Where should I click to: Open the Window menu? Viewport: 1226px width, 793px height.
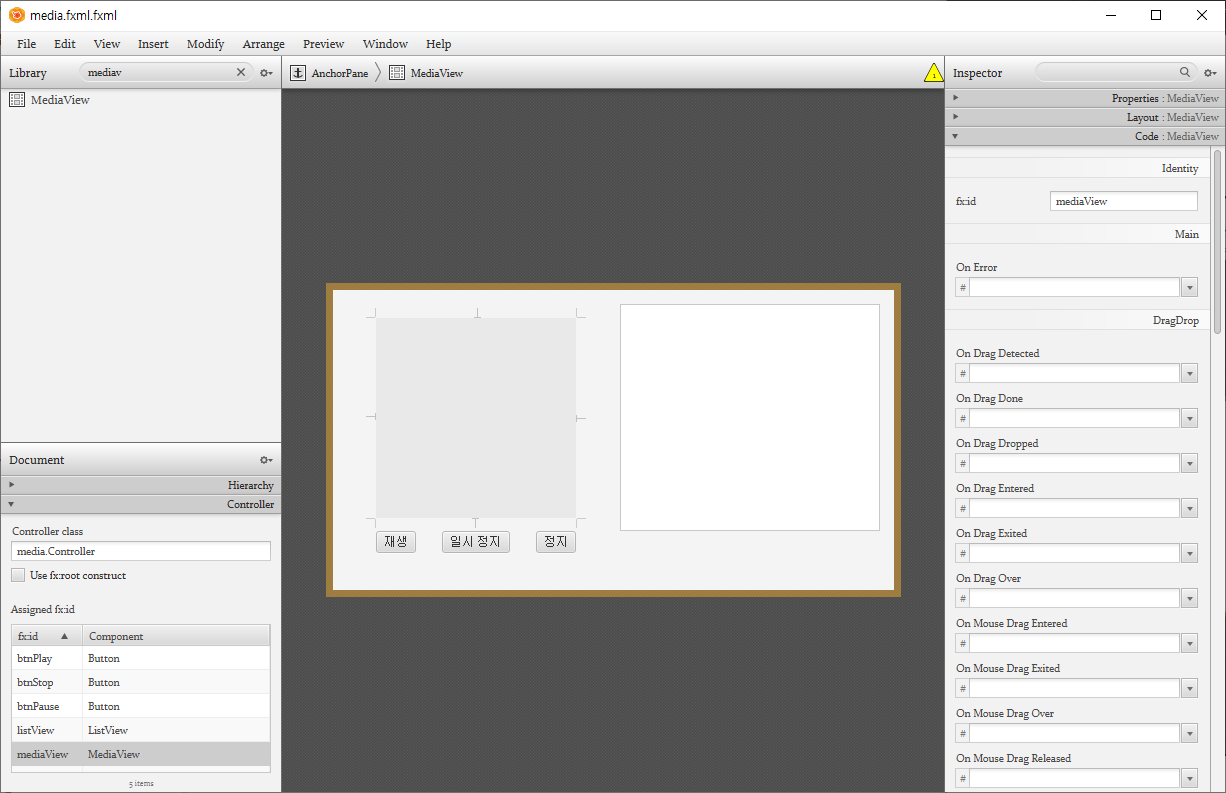(x=385, y=44)
